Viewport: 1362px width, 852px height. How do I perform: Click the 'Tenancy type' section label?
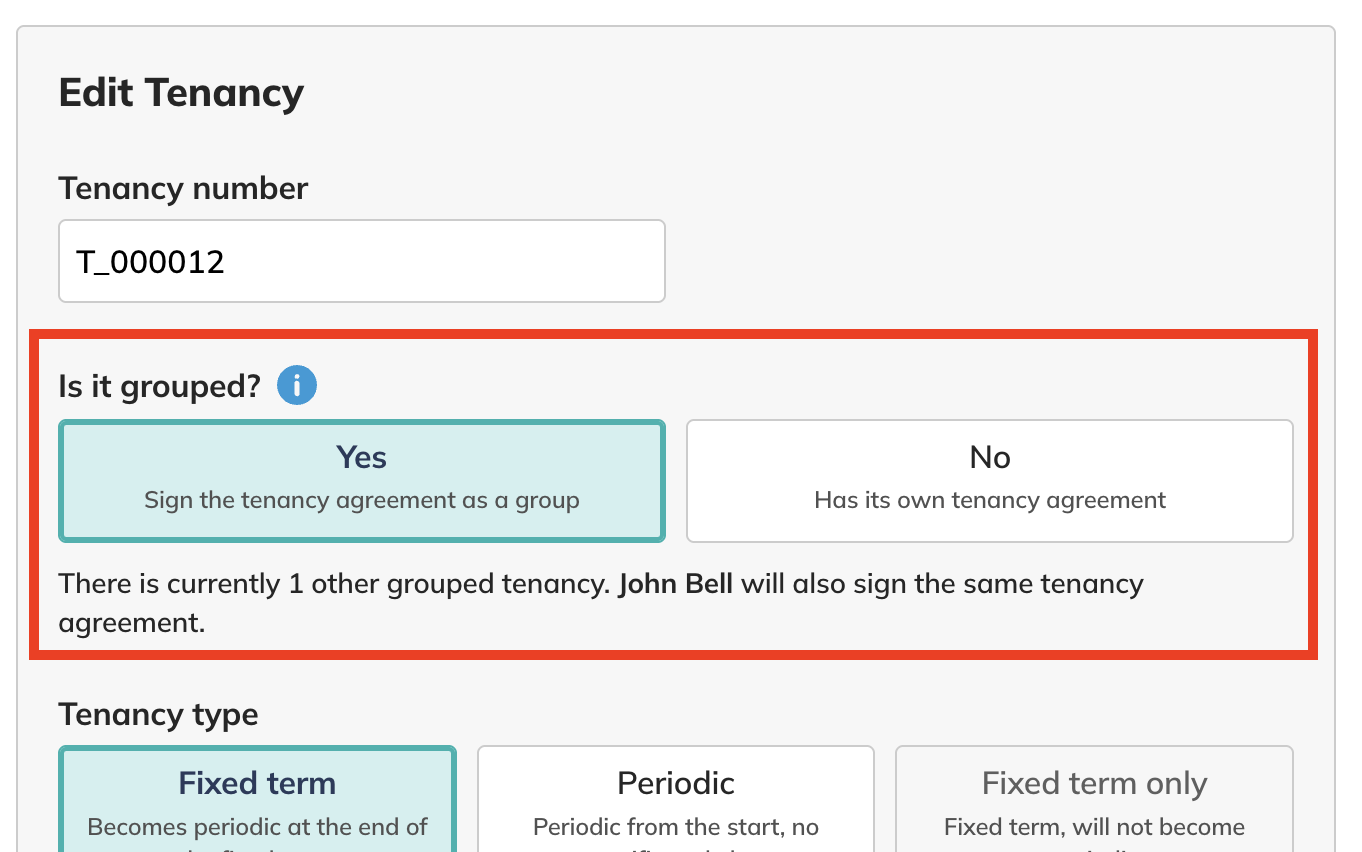click(158, 715)
